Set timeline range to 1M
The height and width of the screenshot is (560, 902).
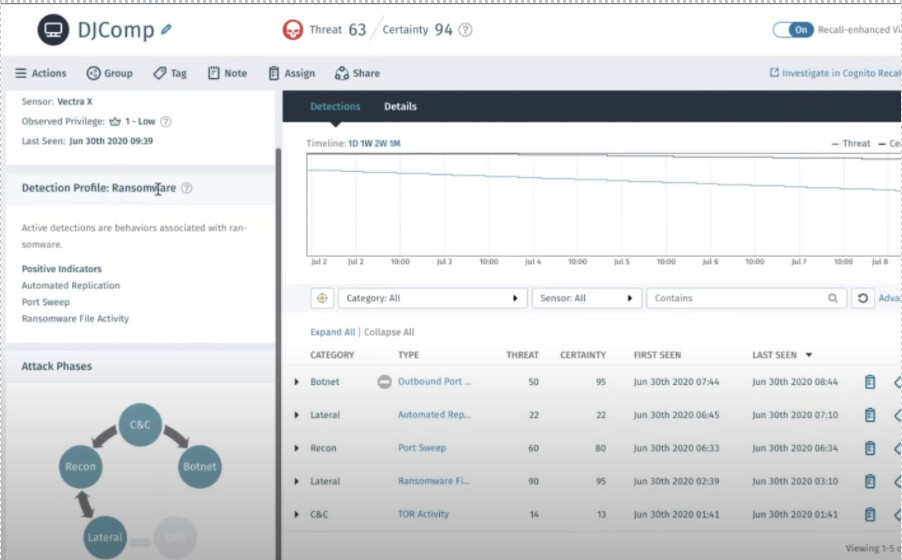click(395, 143)
